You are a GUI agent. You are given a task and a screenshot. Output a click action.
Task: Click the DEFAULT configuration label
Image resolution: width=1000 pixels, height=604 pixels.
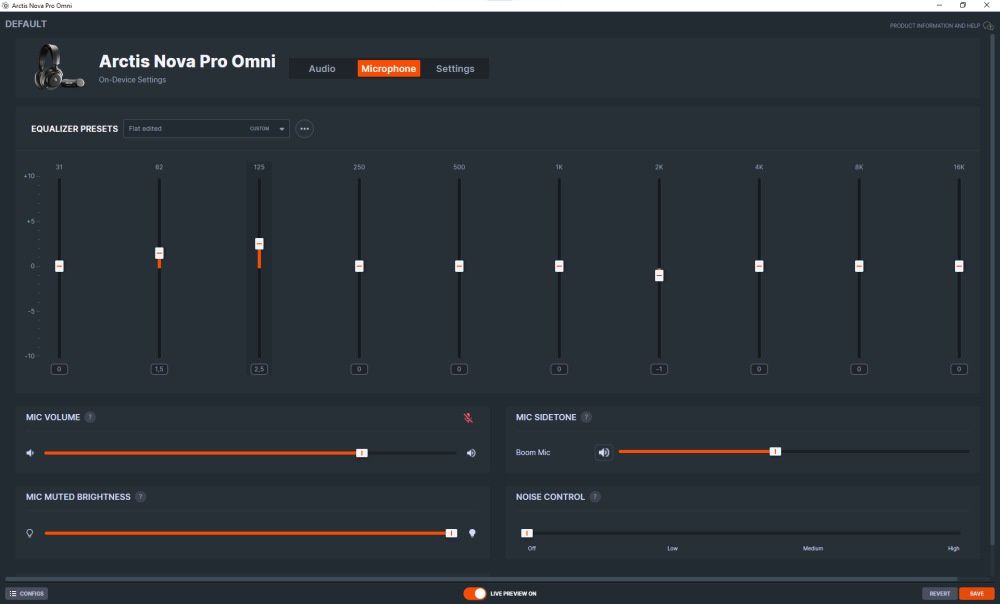click(x=26, y=24)
